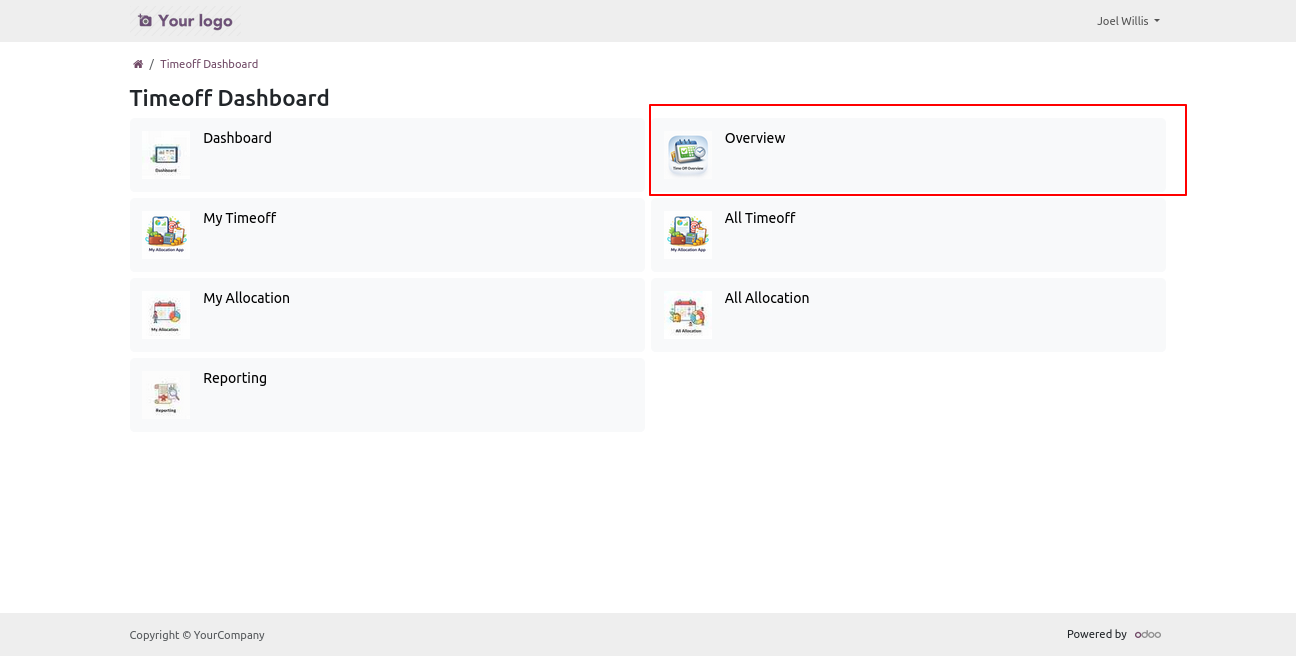The image size is (1296, 656).
Task: Click the Reporting tile icon
Action: coord(166,395)
